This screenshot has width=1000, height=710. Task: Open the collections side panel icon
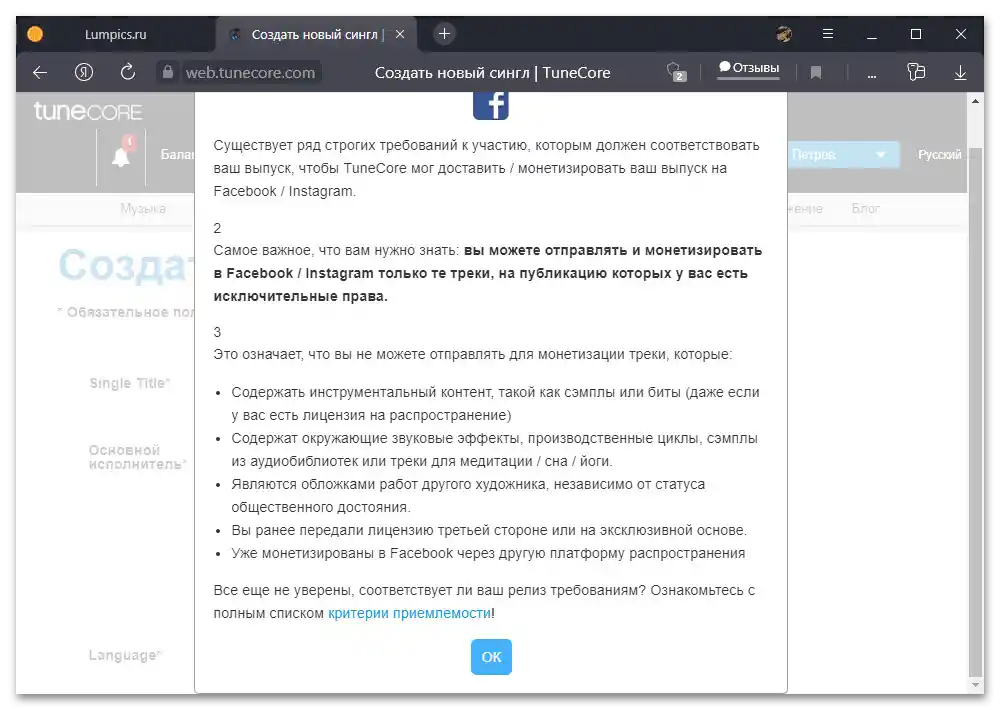point(916,72)
